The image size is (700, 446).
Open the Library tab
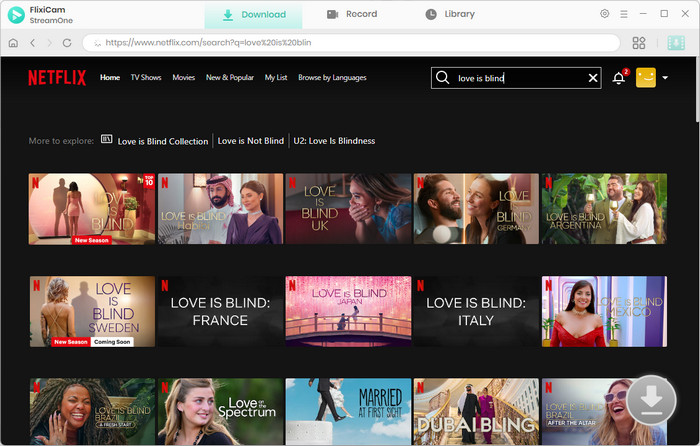click(450, 14)
